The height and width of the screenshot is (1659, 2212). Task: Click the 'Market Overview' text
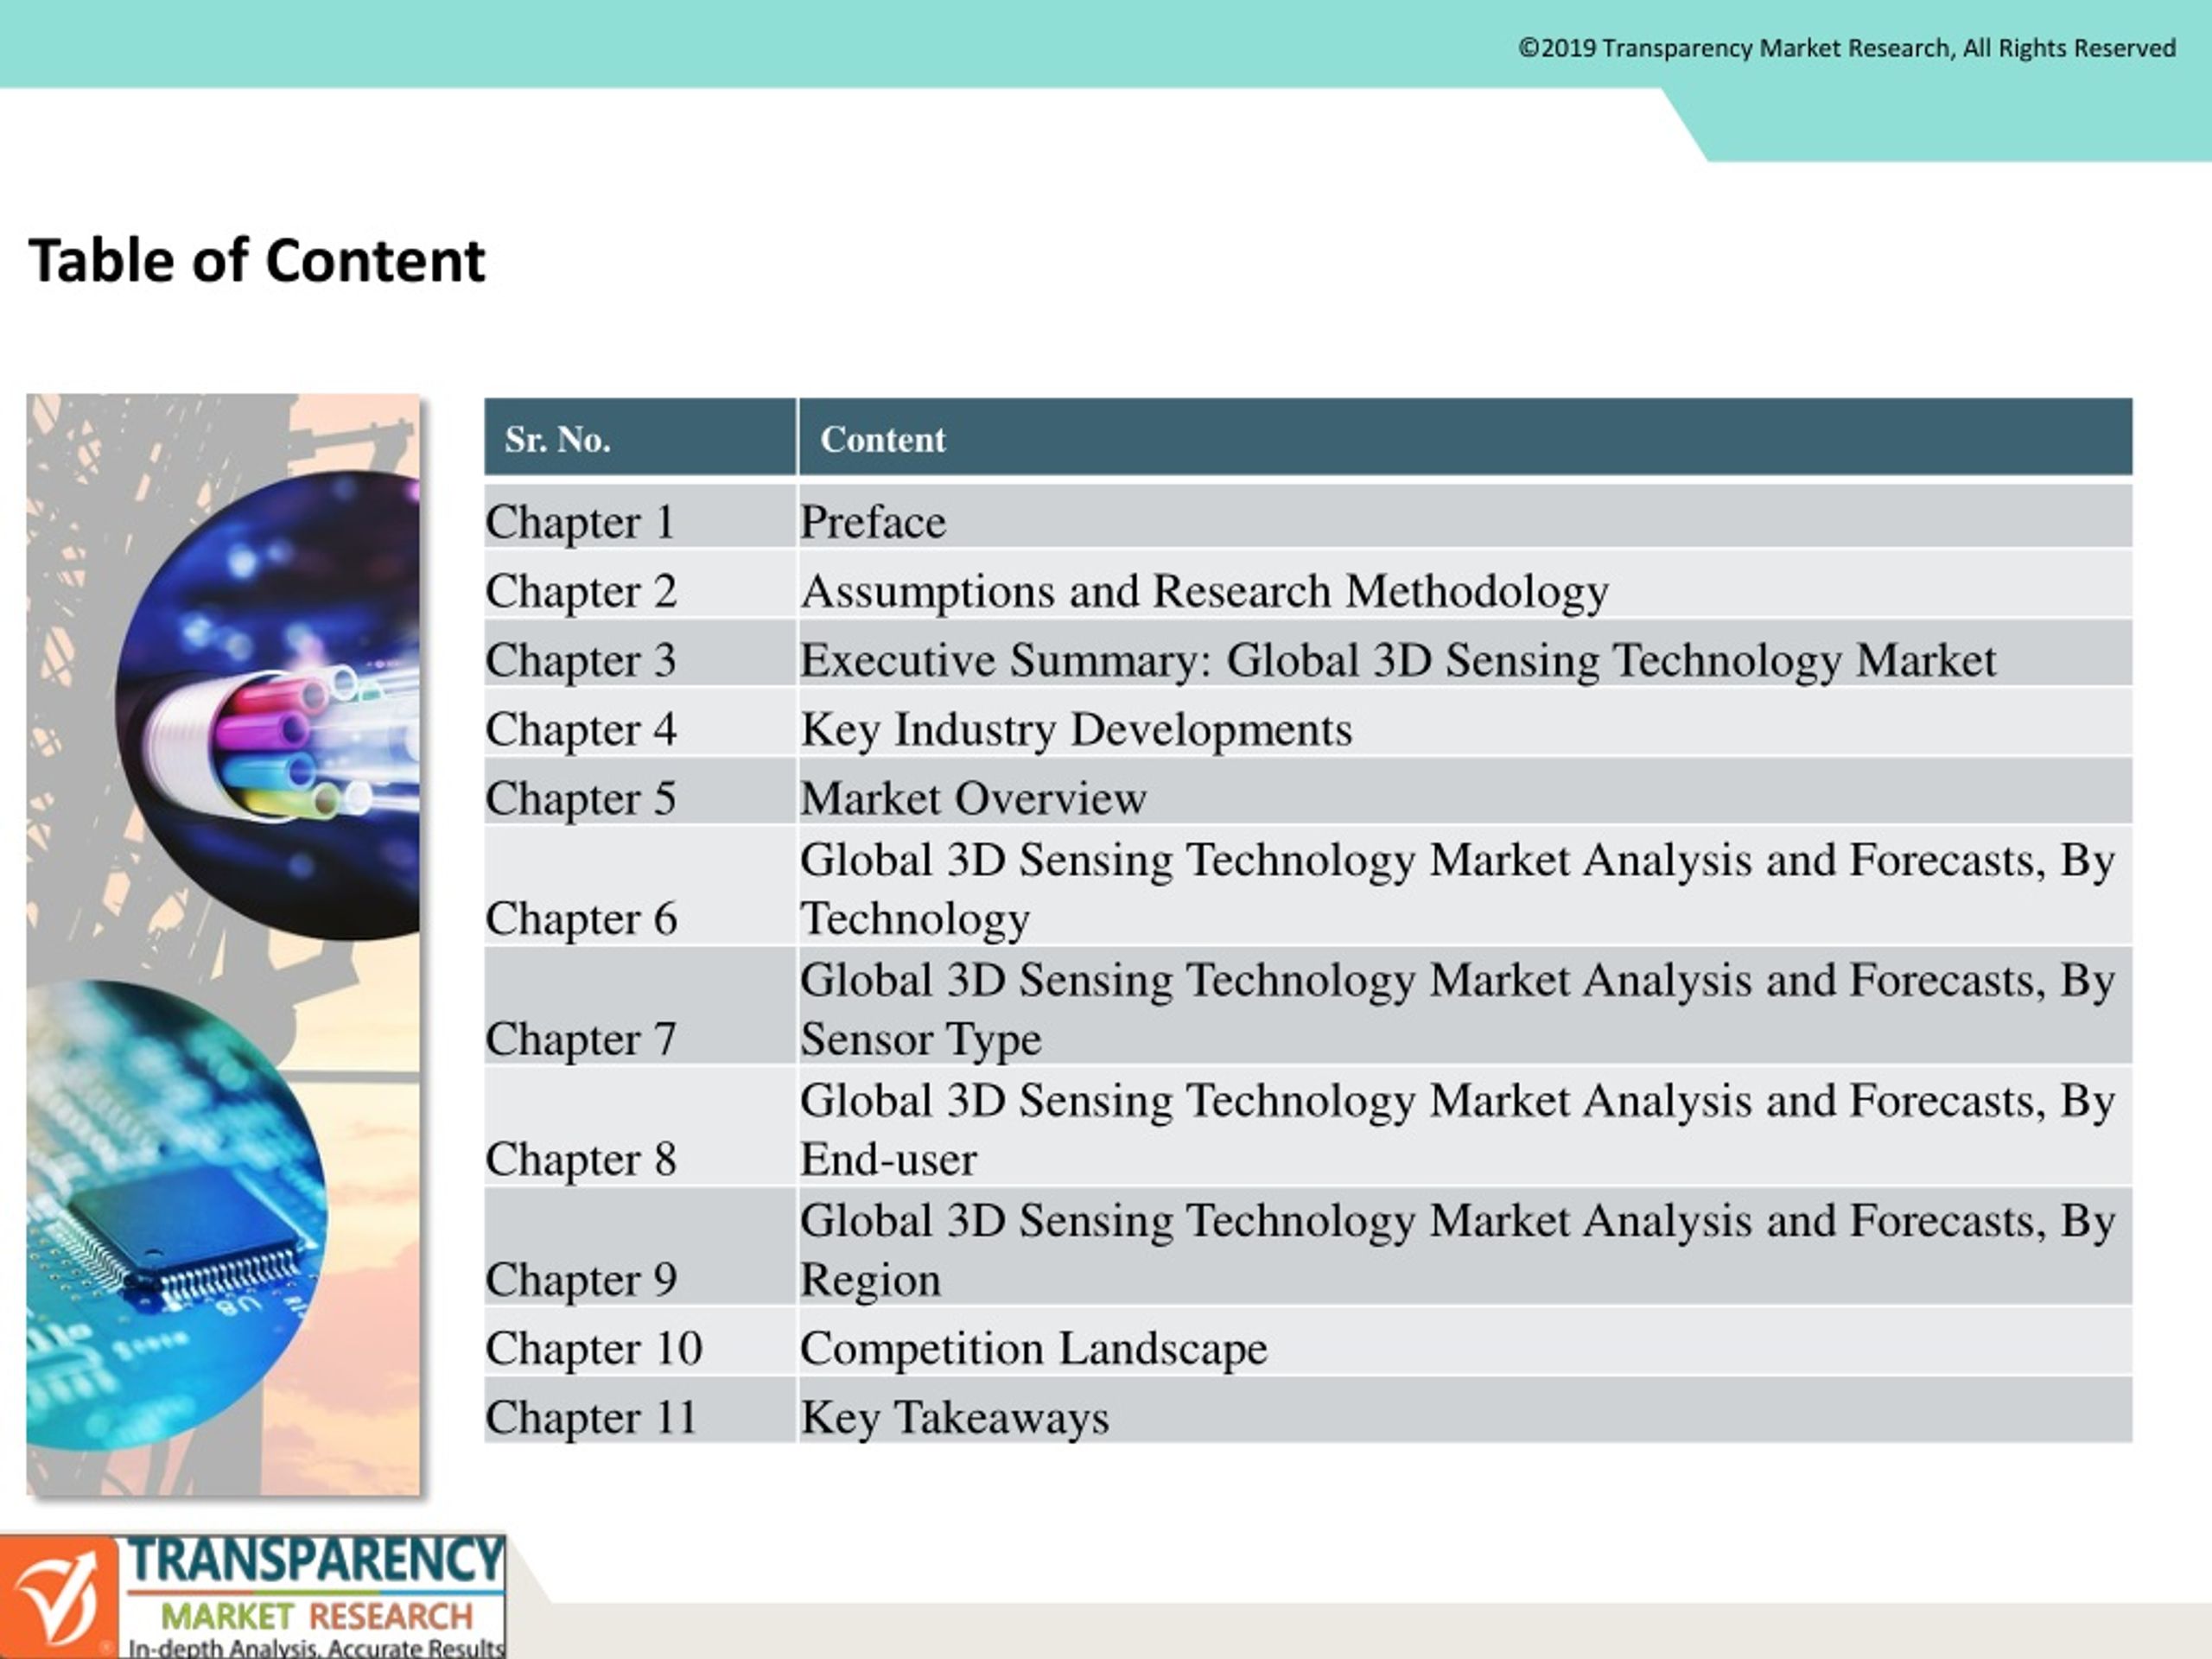tap(973, 798)
